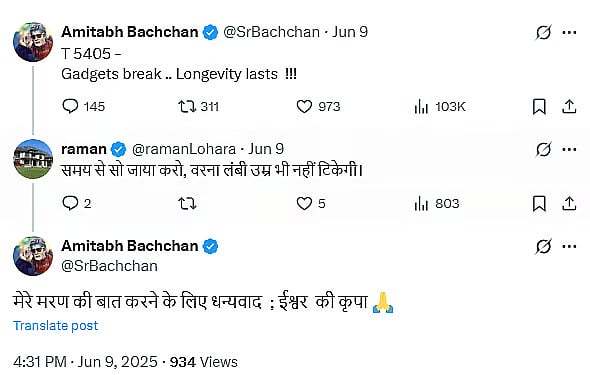
Task: Open raman's house profile picture
Action: [33, 159]
